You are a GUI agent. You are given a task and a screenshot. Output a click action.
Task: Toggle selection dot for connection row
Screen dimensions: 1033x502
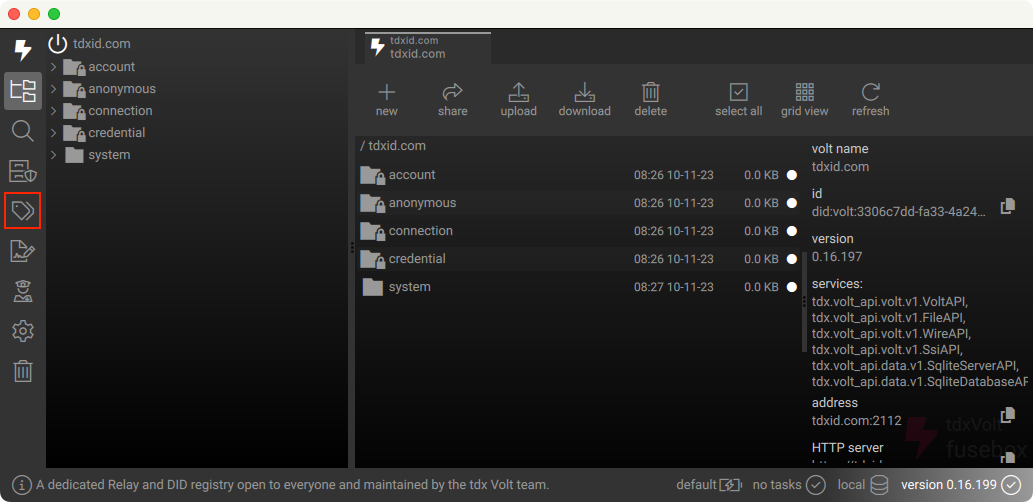pyautogui.click(x=792, y=231)
